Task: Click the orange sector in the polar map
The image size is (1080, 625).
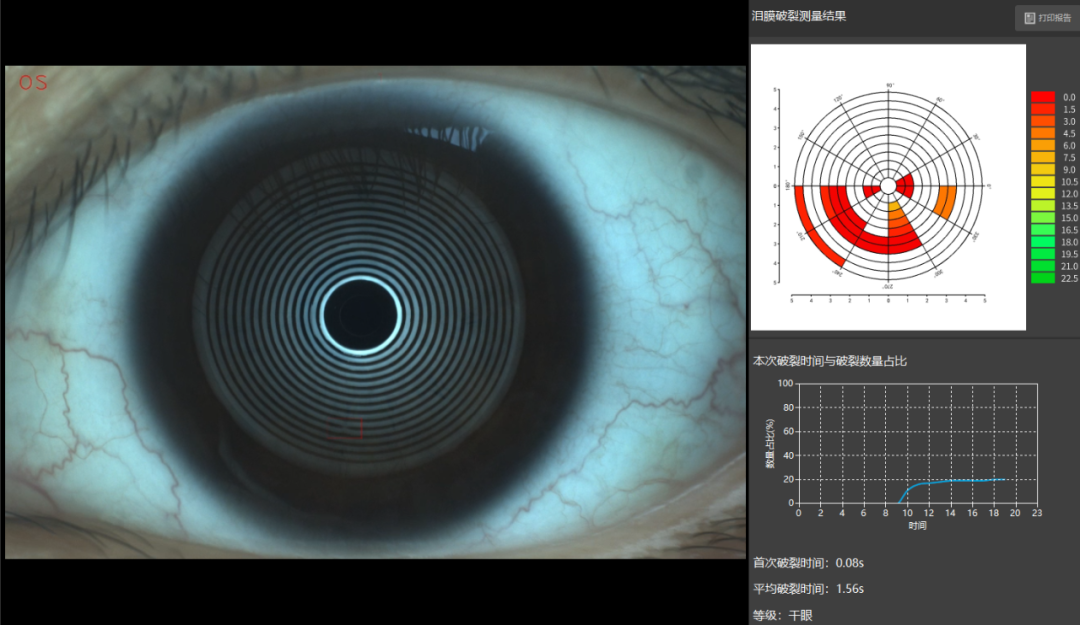Action: coord(946,201)
